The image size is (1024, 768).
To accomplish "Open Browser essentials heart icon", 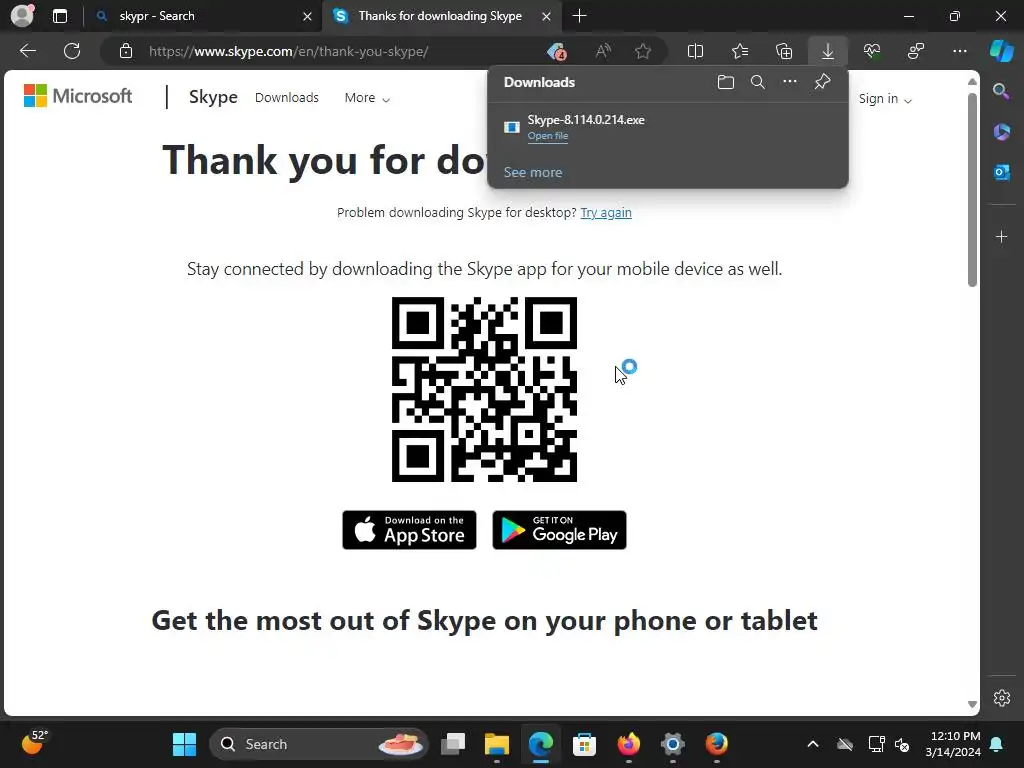I will (x=872, y=51).
